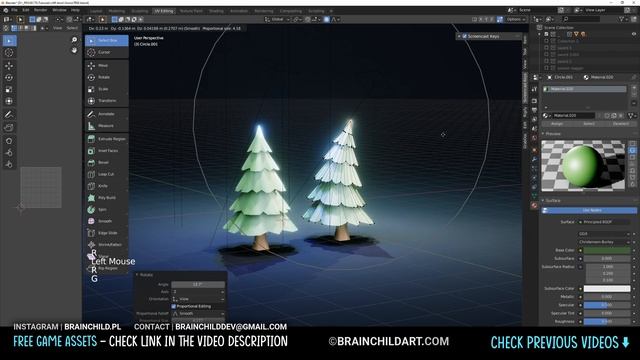The width and height of the screenshot is (640, 360).
Task: Toggle the Screencast Keys checkbox
Action: tap(464, 36)
